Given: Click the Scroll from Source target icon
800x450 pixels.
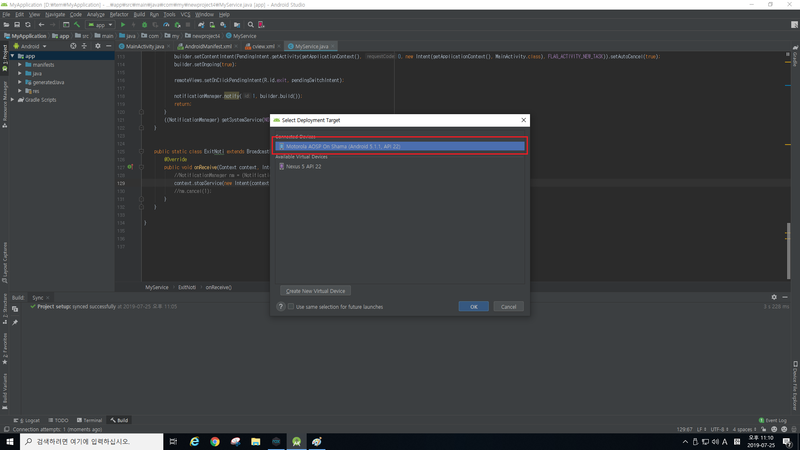Looking at the screenshot, I should 73,46.
